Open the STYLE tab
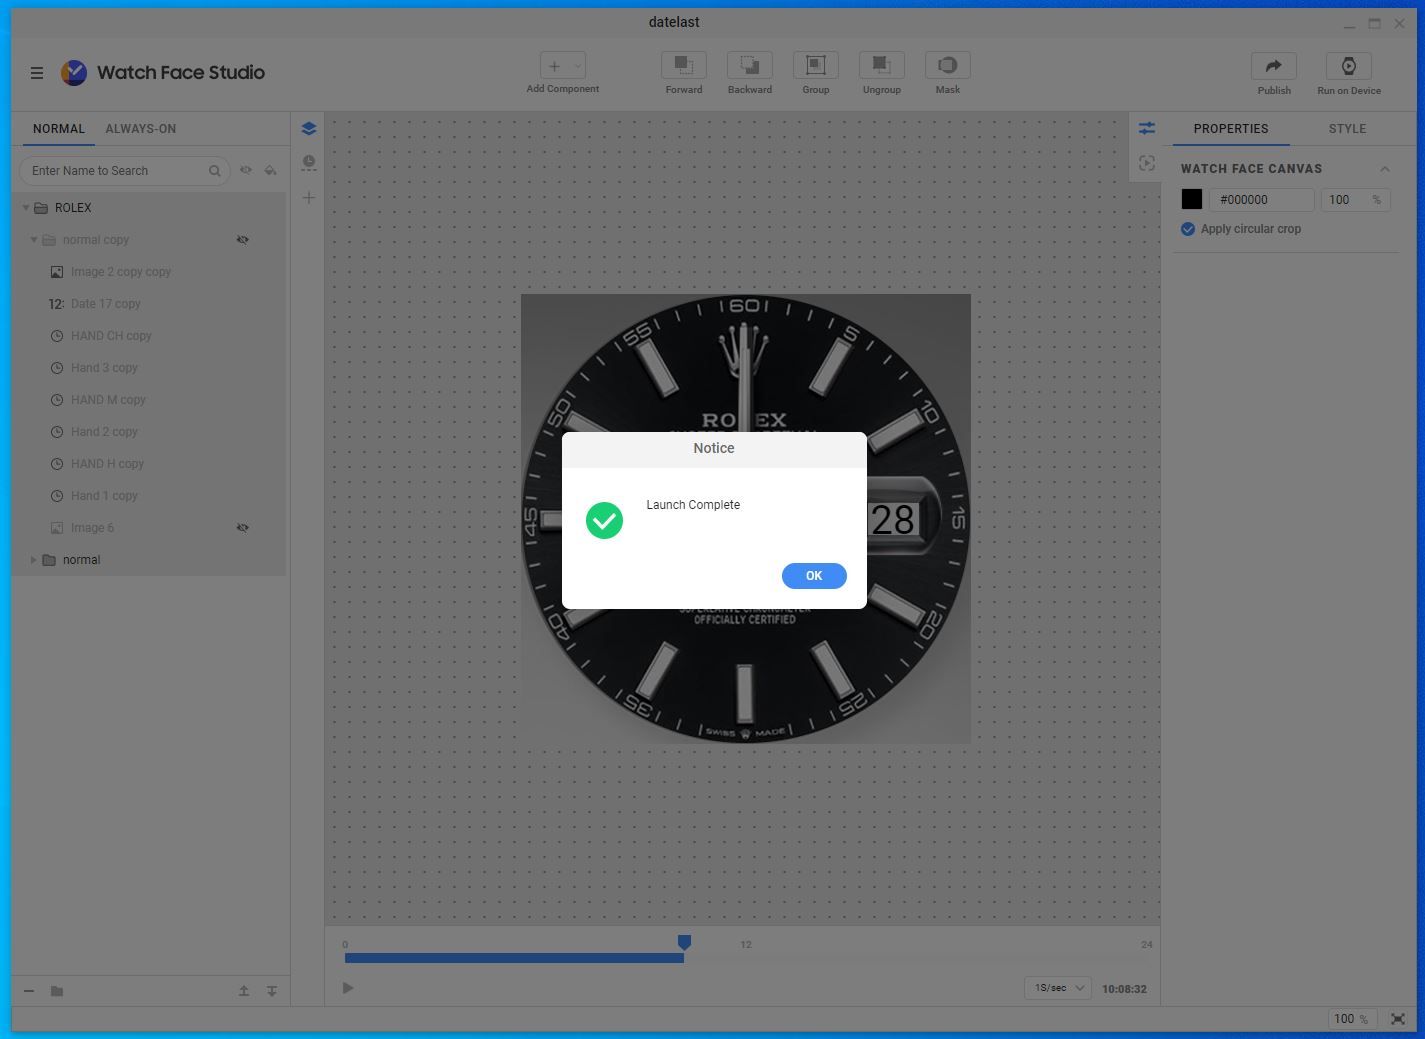Screen dimensions: 1425x1039 1347,129
